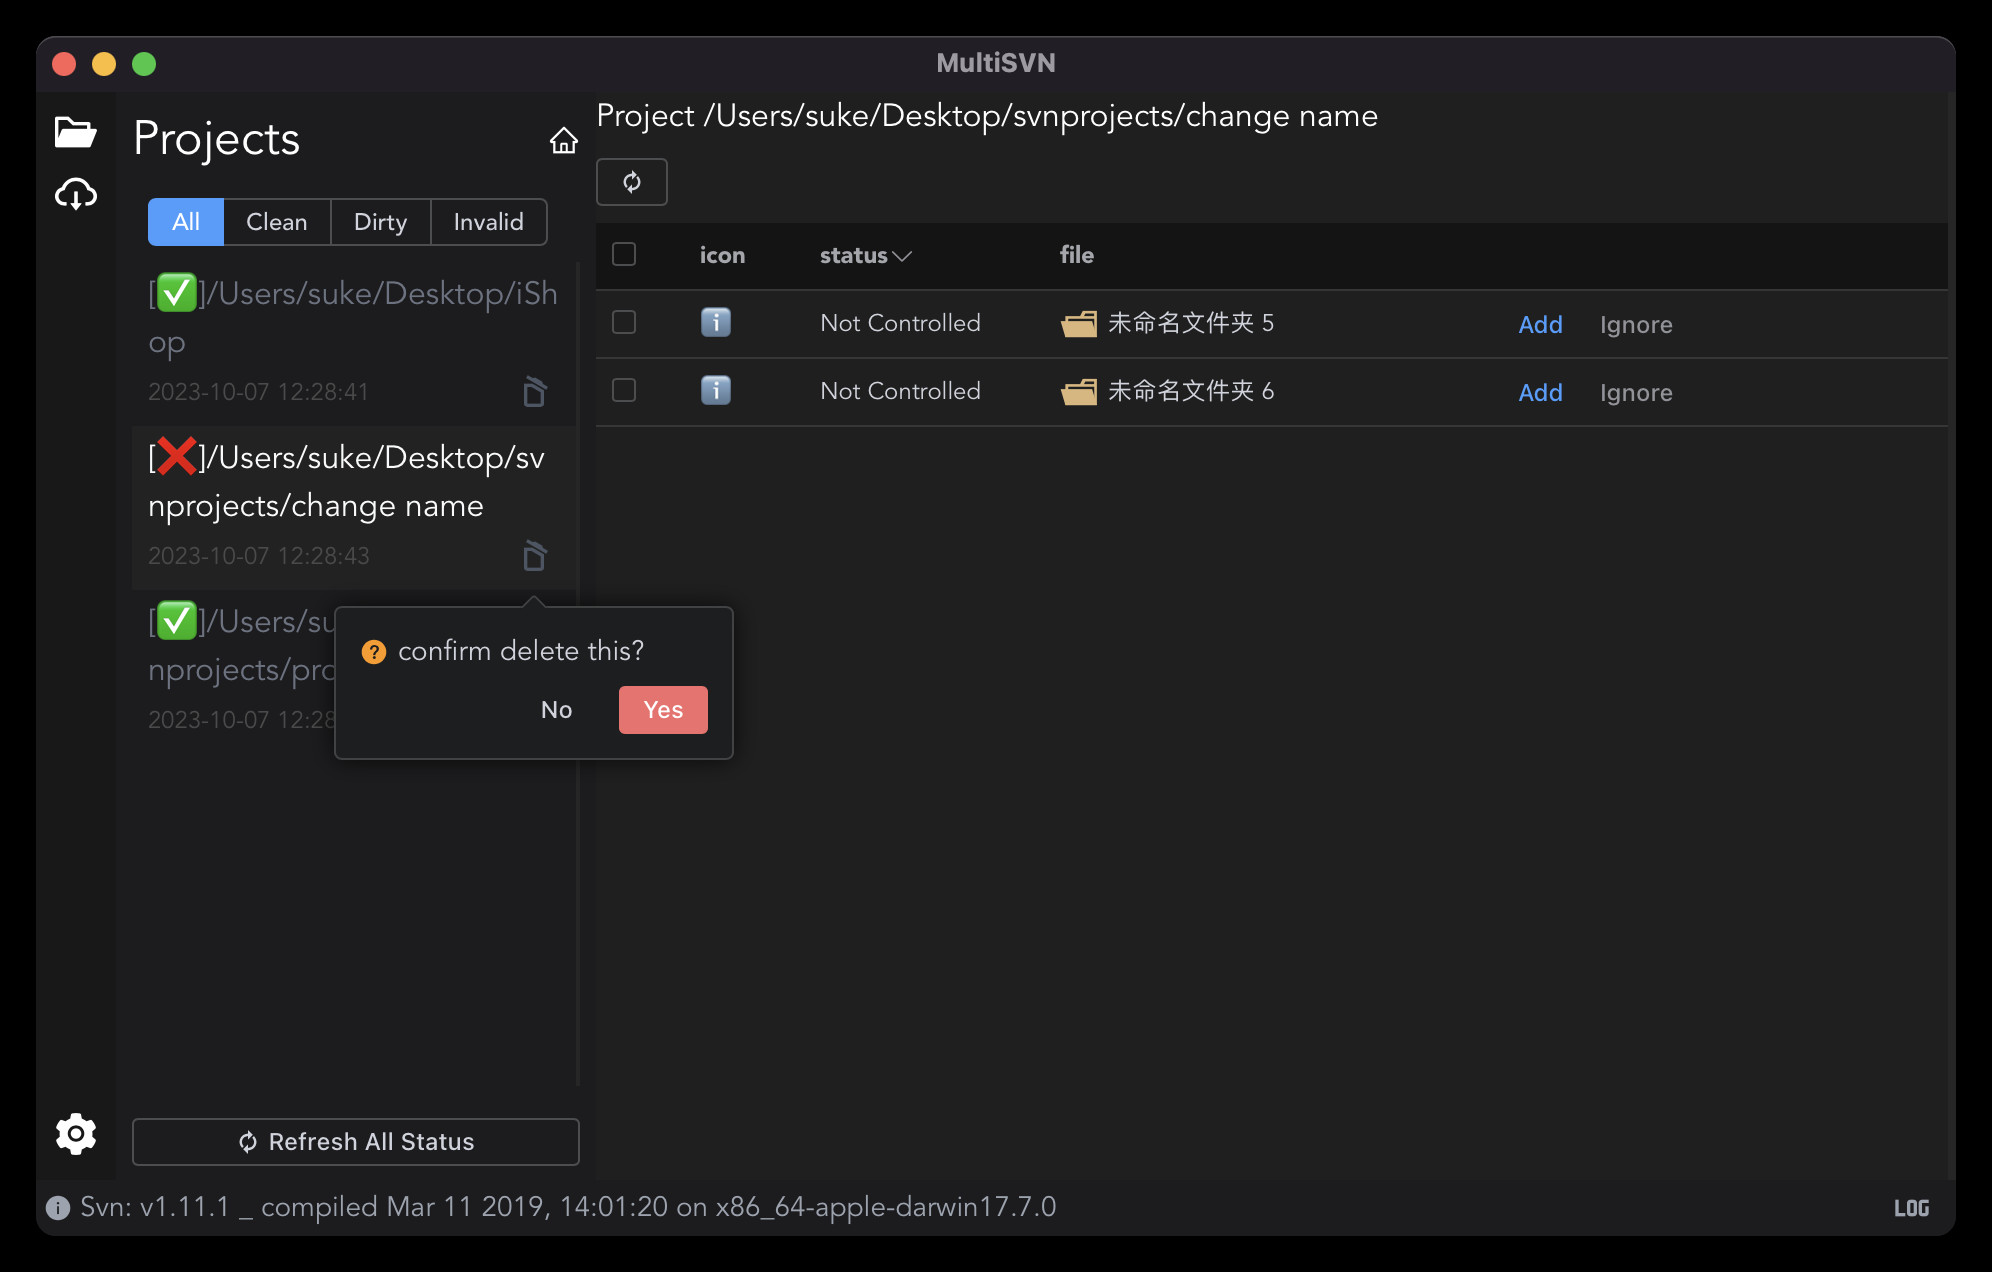Open settings via the gear icon

(75, 1134)
